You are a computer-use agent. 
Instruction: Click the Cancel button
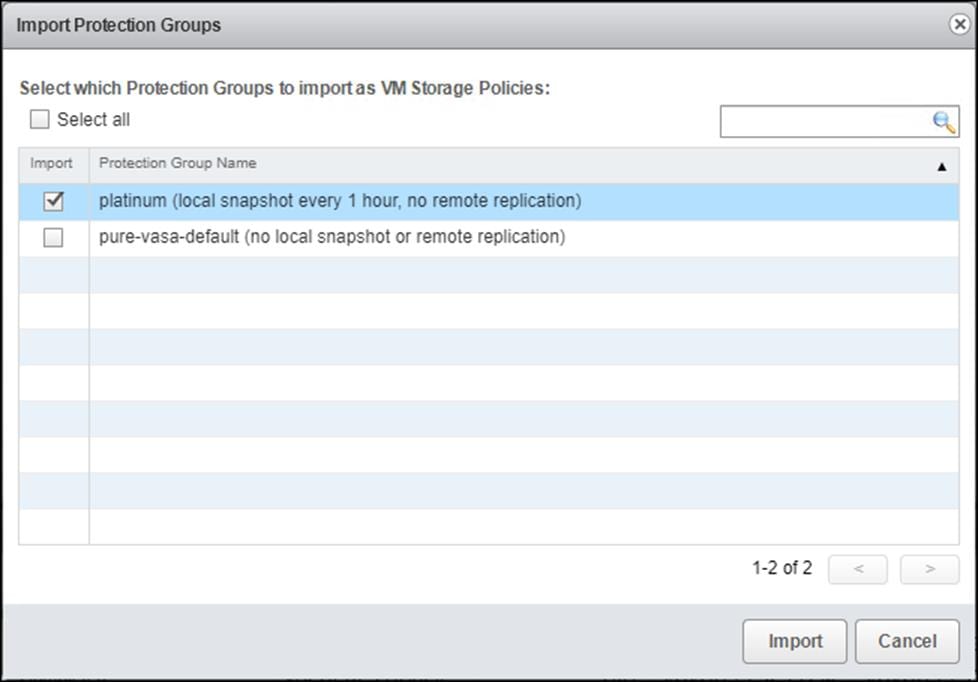(x=907, y=641)
